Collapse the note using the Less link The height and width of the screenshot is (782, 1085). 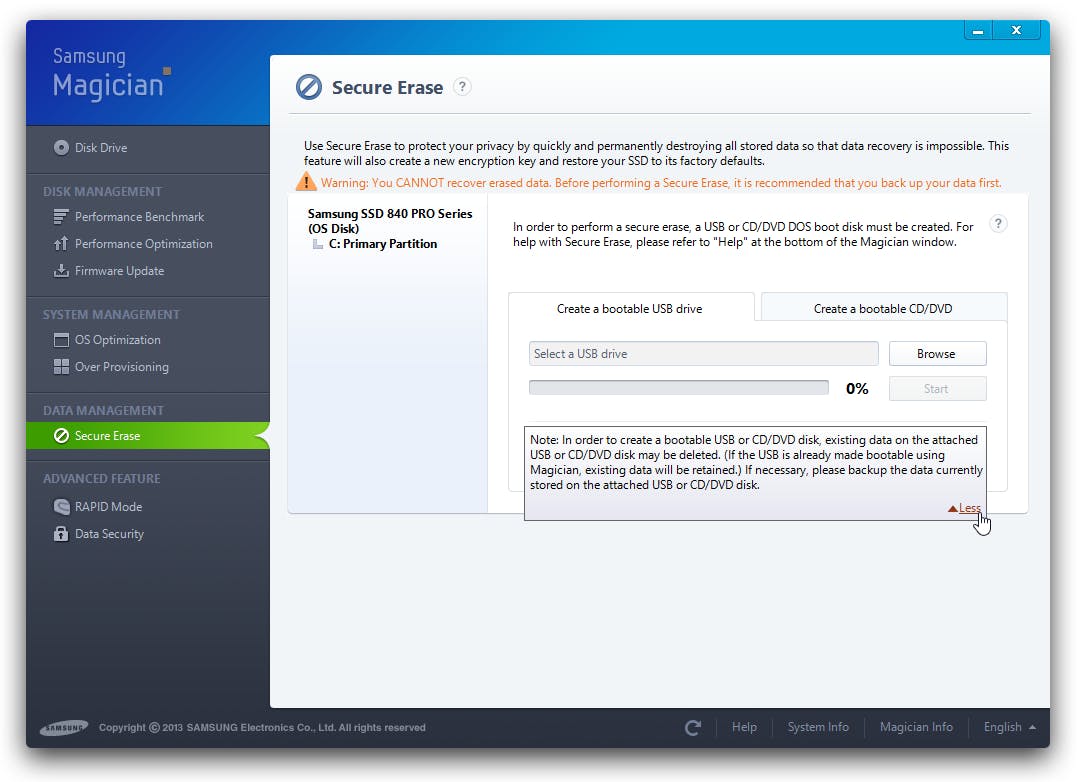963,508
